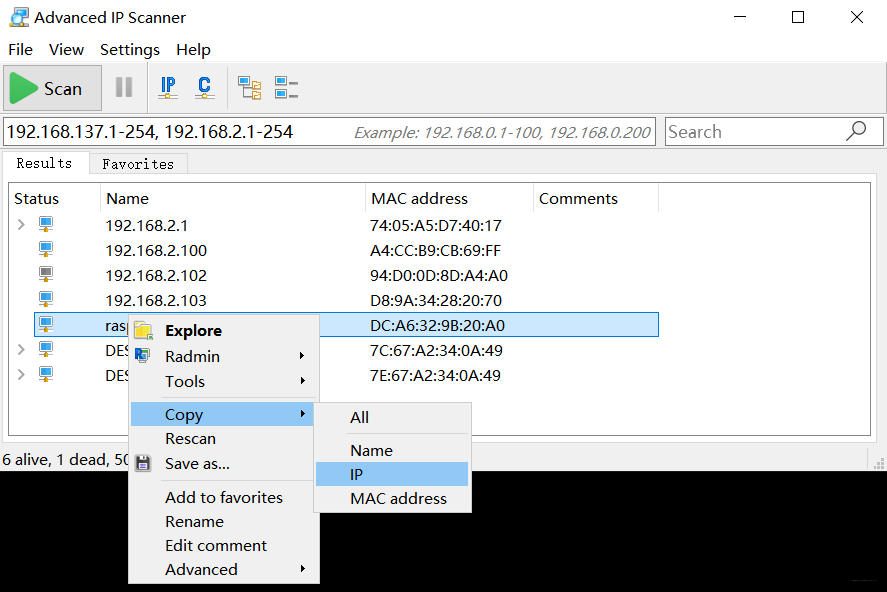This screenshot has width=887, height=592.
Task: Click the floppy disk Save as icon
Action: [x=143, y=463]
